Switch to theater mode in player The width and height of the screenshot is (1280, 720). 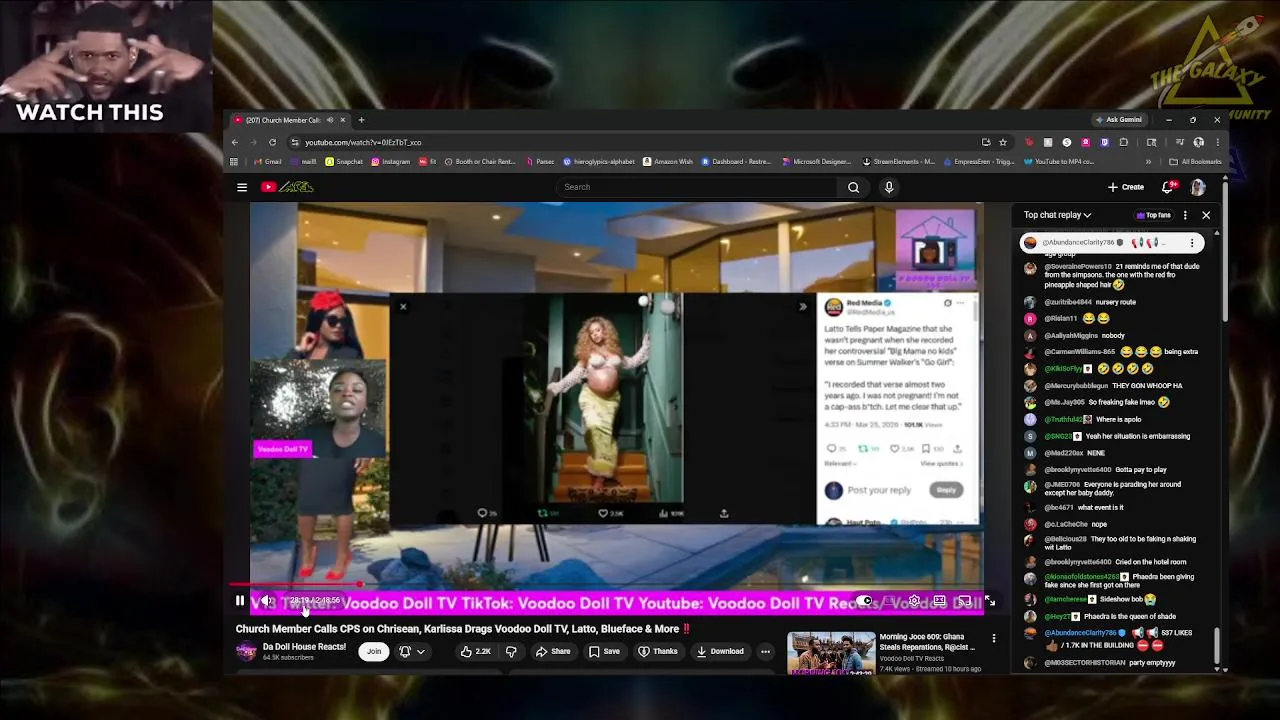click(x=939, y=601)
